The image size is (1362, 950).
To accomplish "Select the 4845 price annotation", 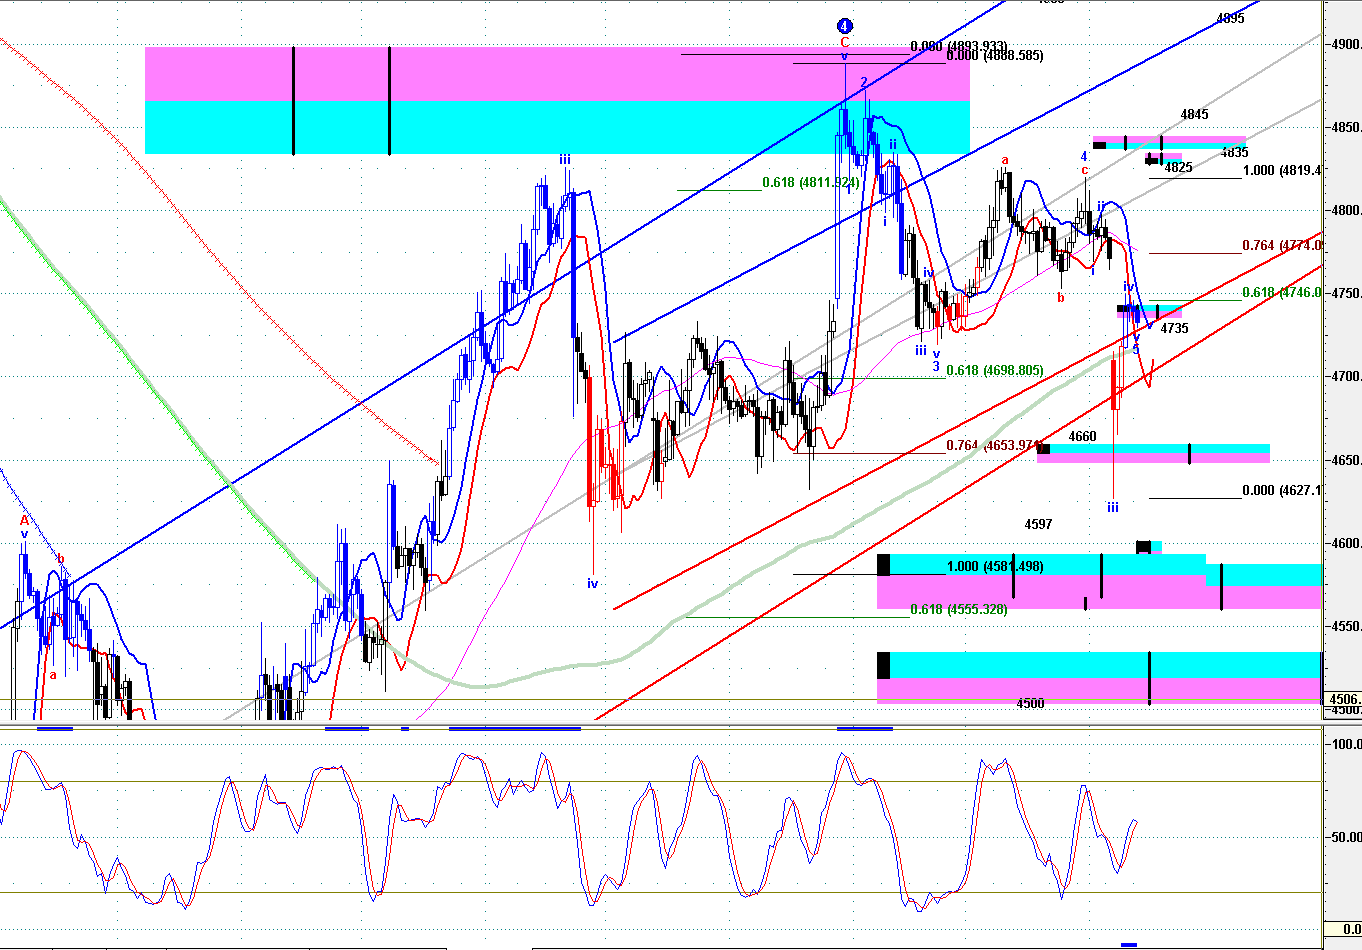I will coord(1194,115).
